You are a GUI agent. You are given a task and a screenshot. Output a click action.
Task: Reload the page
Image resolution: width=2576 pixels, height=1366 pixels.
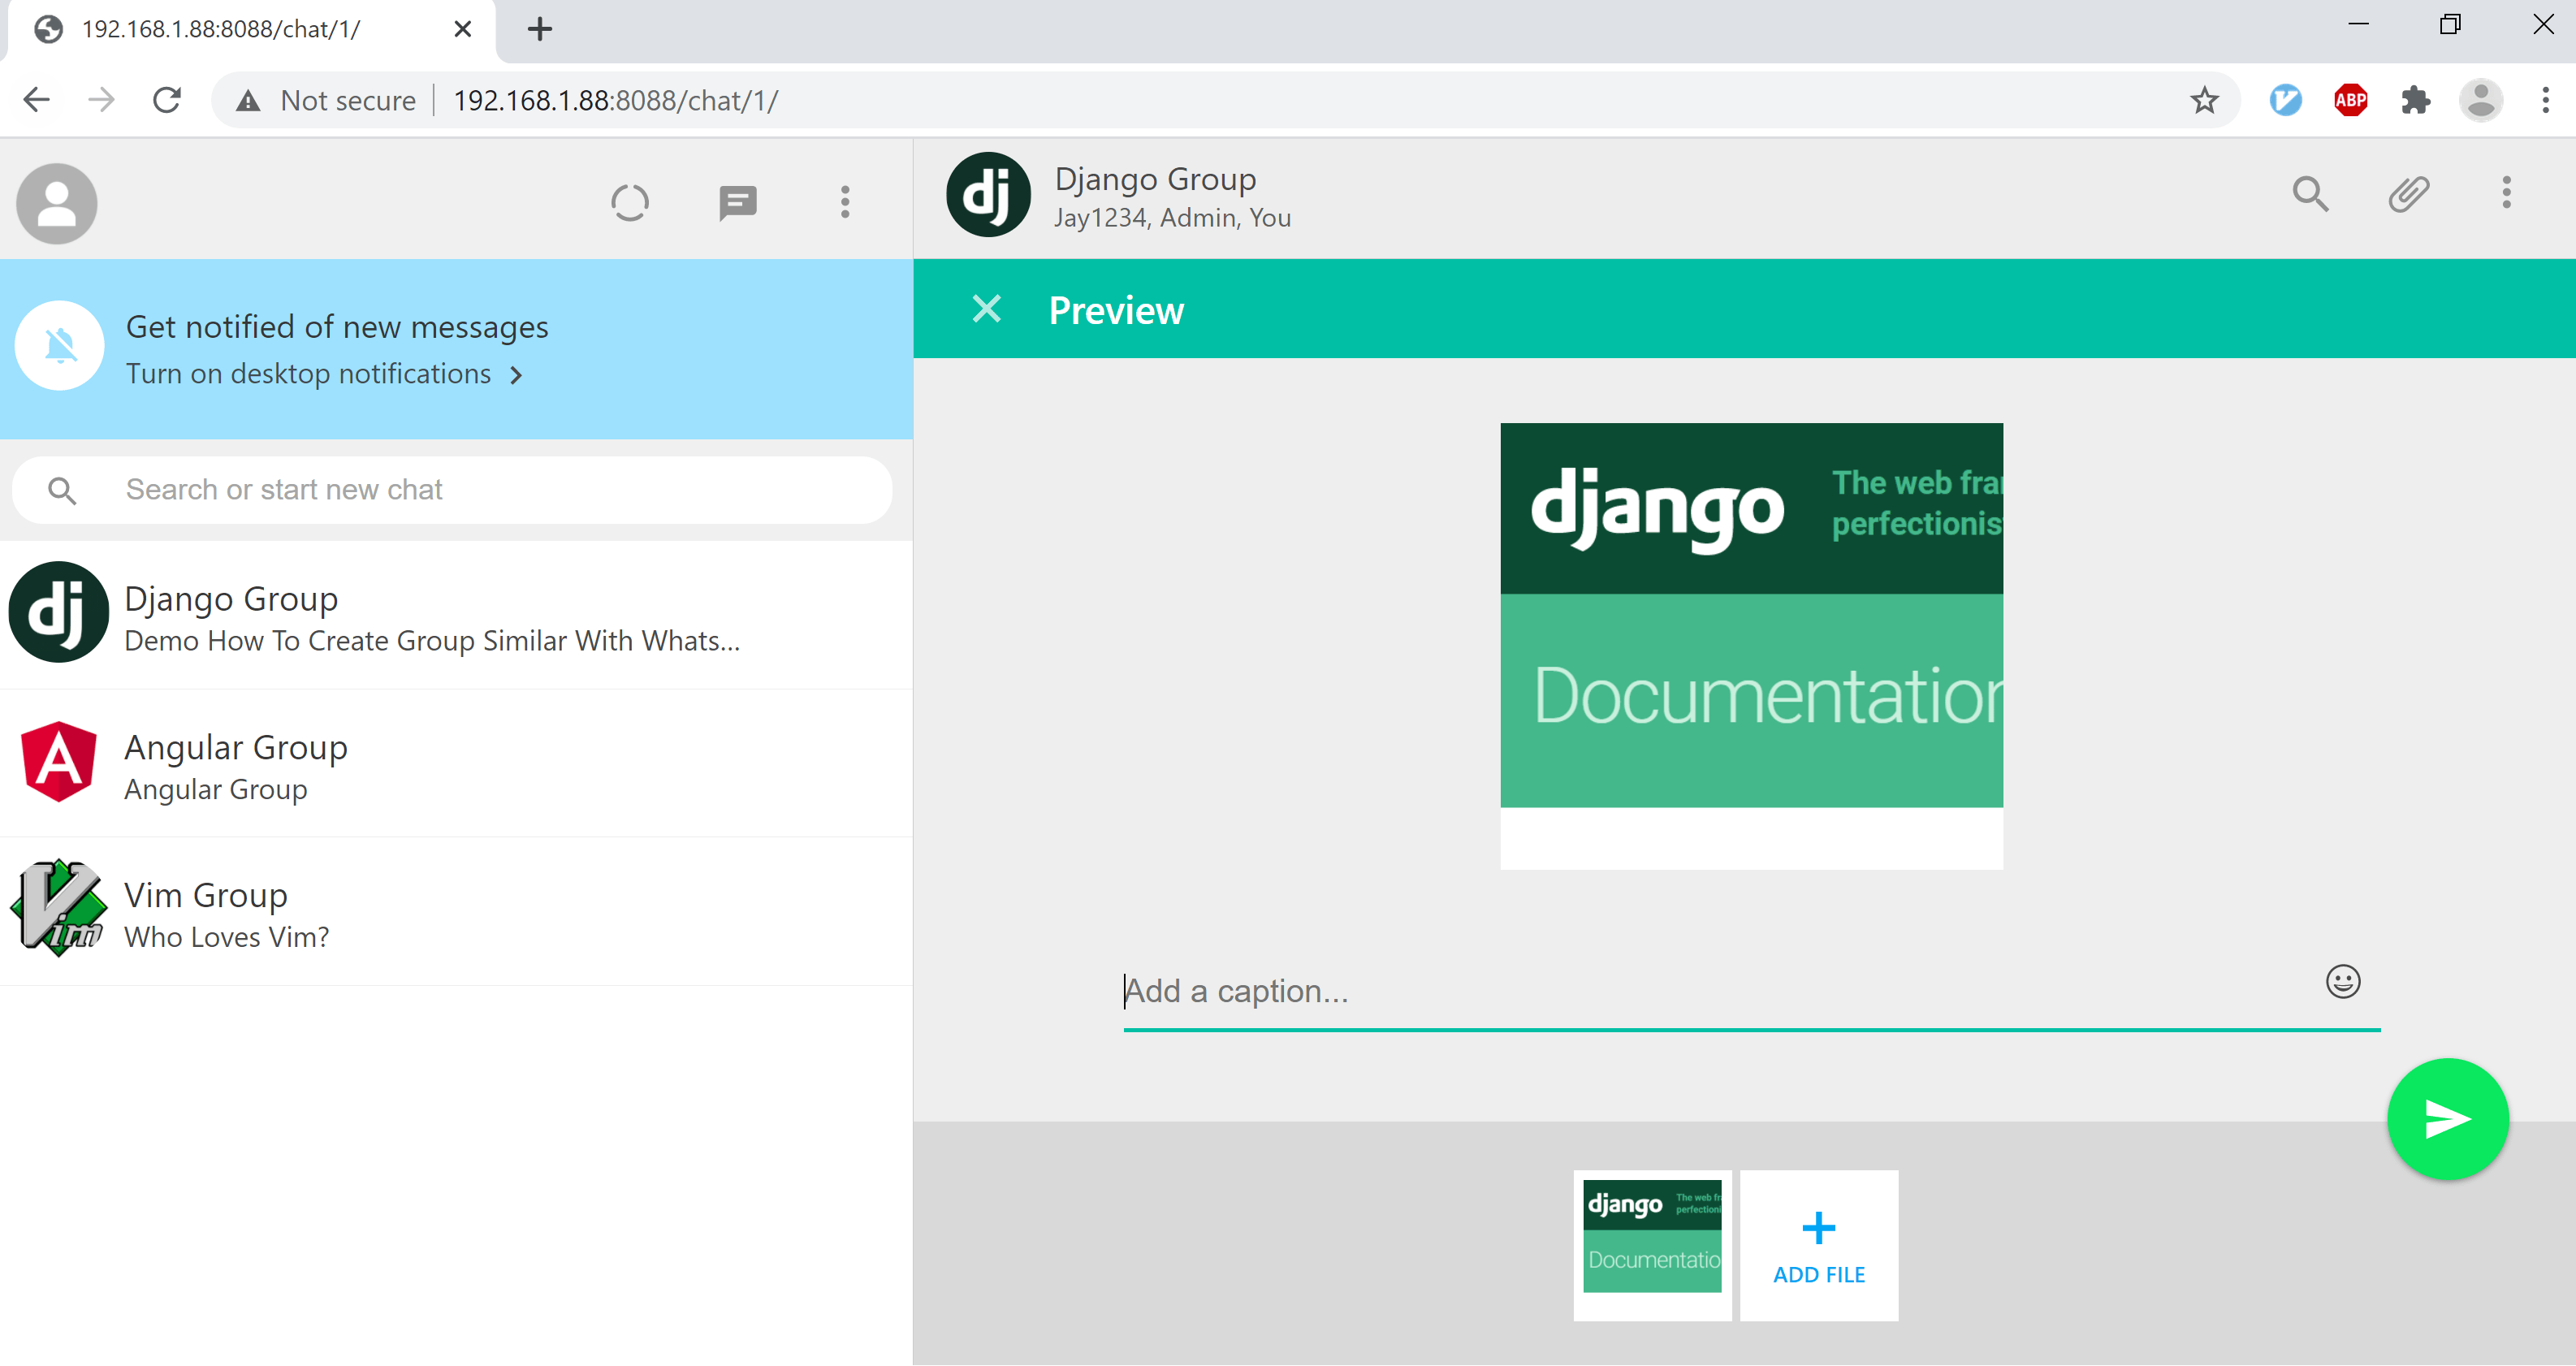(x=167, y=100)
